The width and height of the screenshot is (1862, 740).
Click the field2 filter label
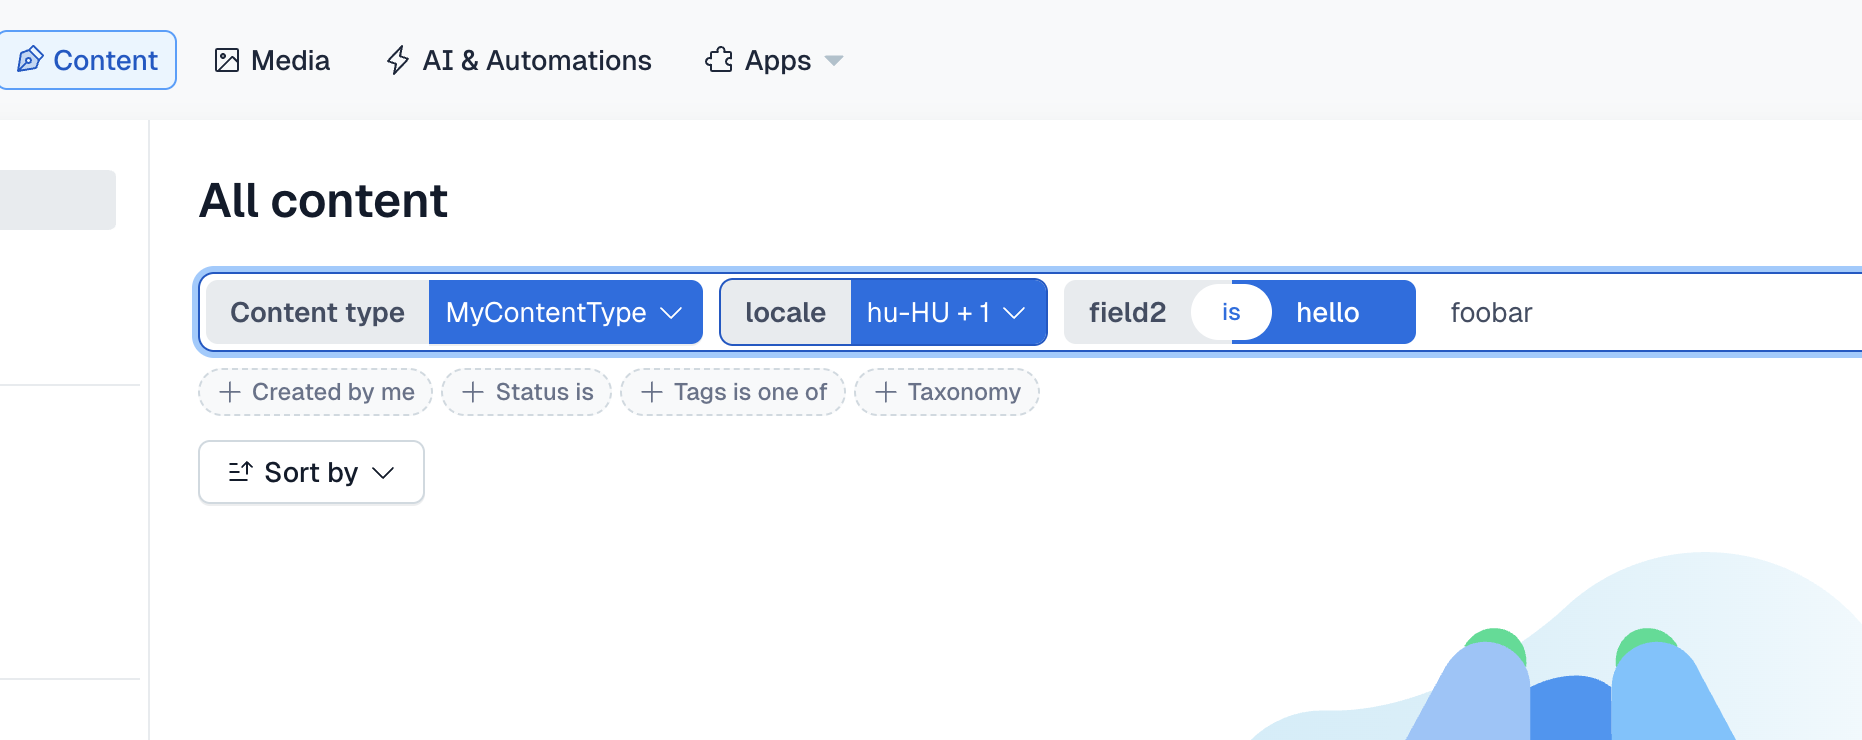[x=1127, y=312]
